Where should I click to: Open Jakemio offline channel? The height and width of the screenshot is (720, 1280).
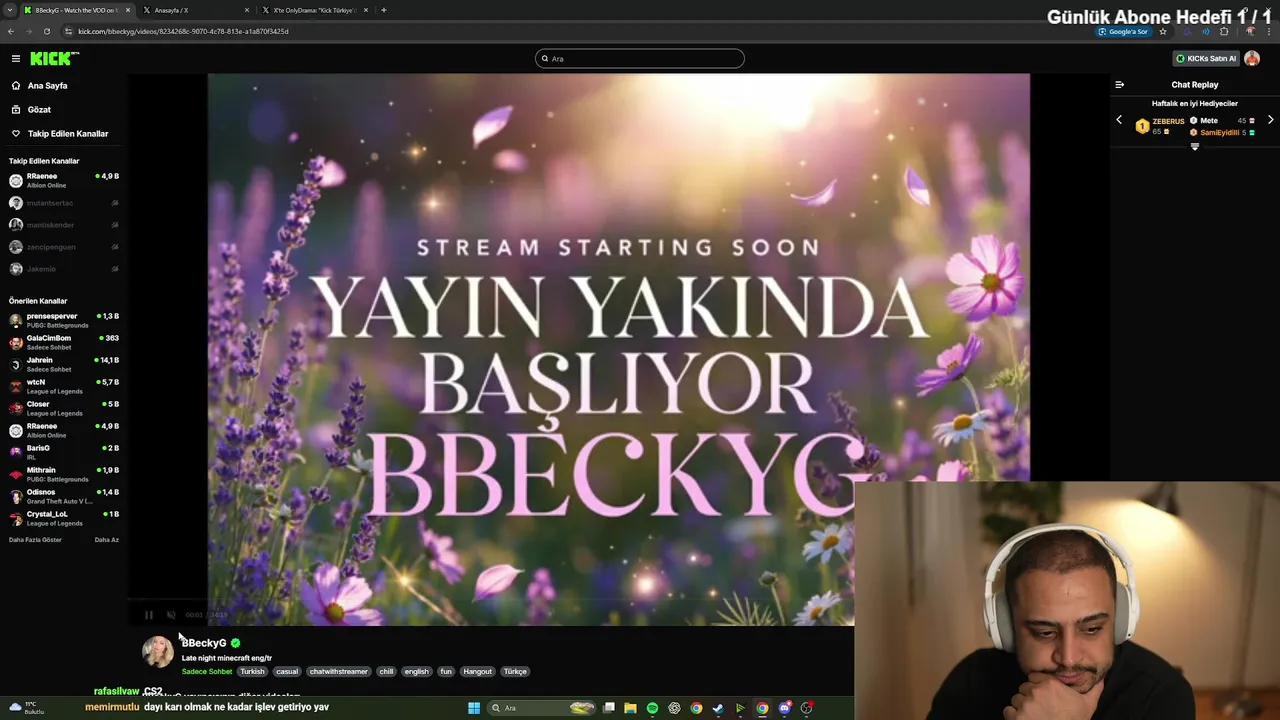point(64,269)
